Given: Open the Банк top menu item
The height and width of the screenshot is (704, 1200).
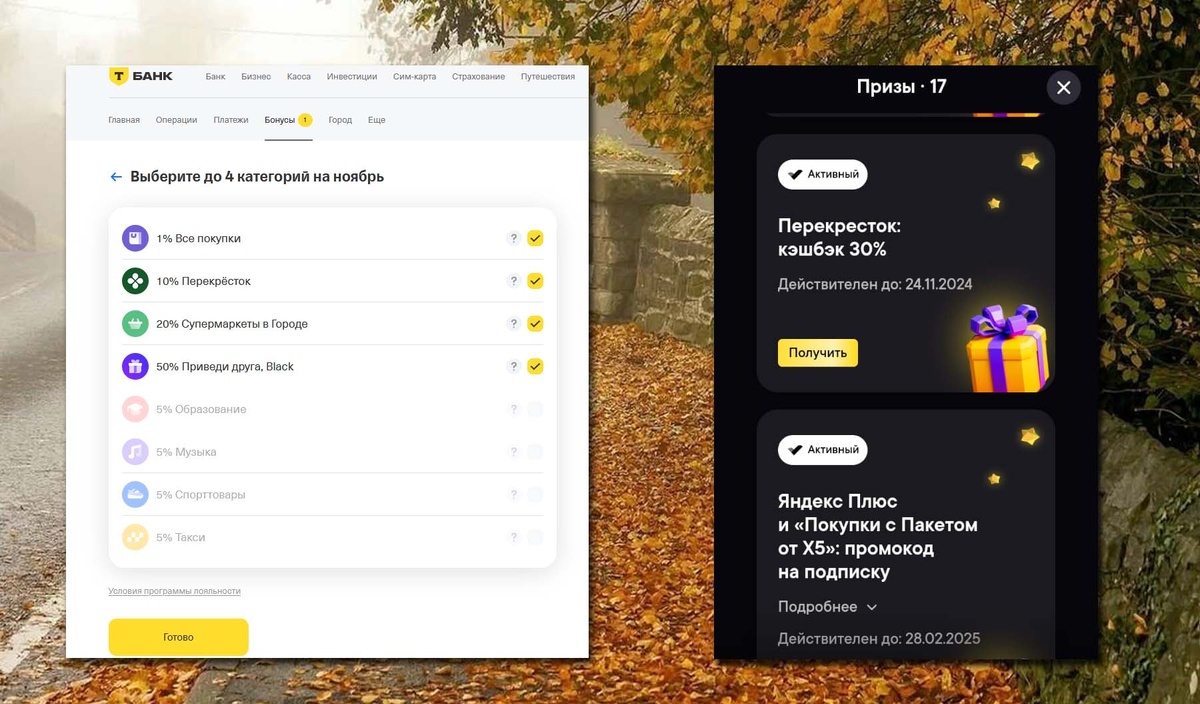Looking at the screenshot, I should pyautogui.click(x=215, y=76).
